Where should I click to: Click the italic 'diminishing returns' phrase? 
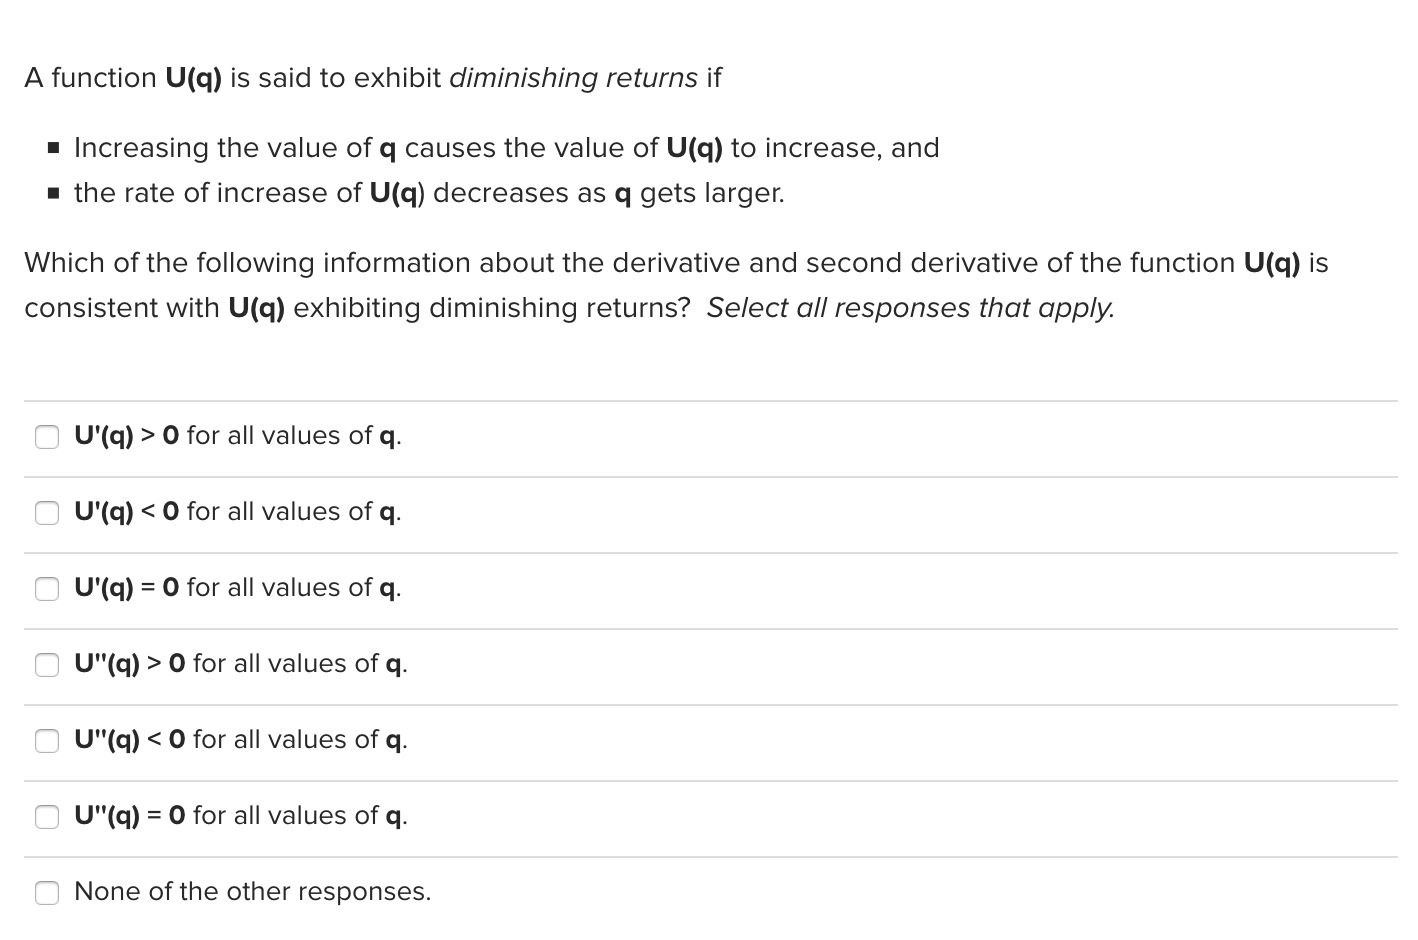573,78
